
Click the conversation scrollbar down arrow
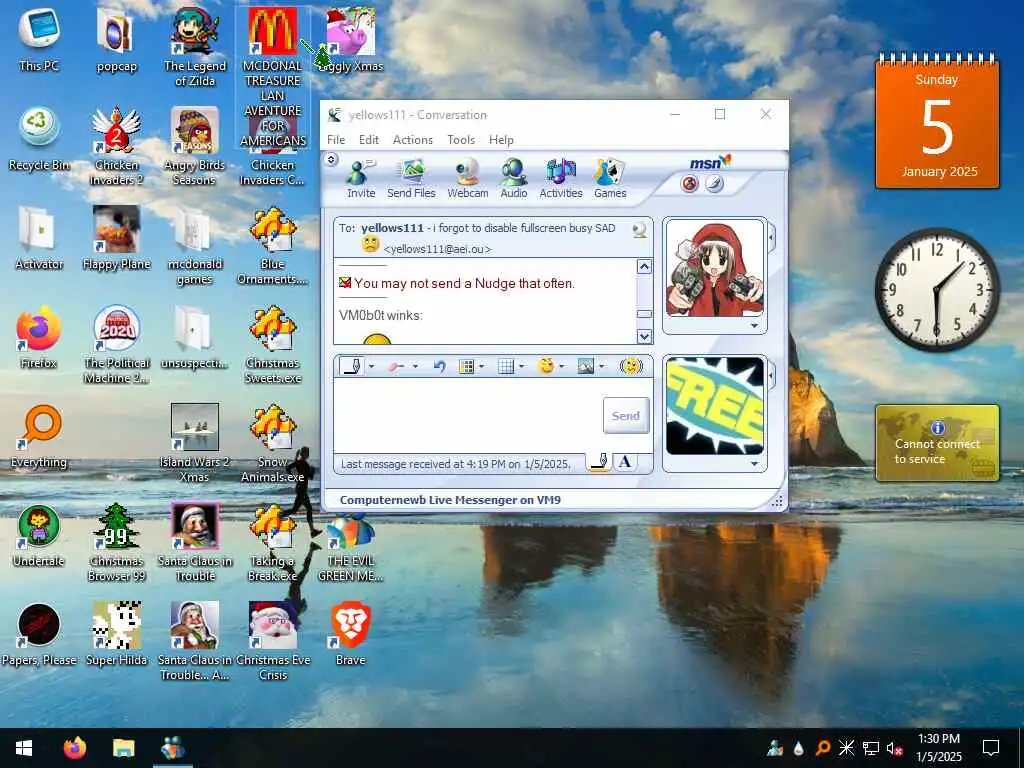(644, 336)
